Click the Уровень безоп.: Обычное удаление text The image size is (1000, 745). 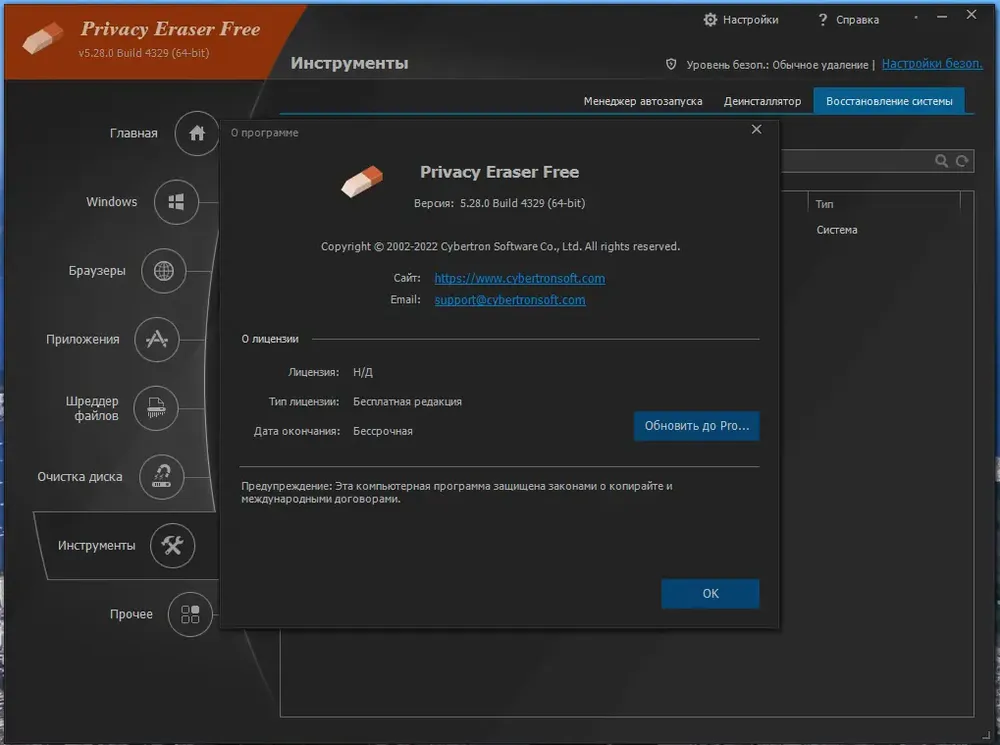777,64
